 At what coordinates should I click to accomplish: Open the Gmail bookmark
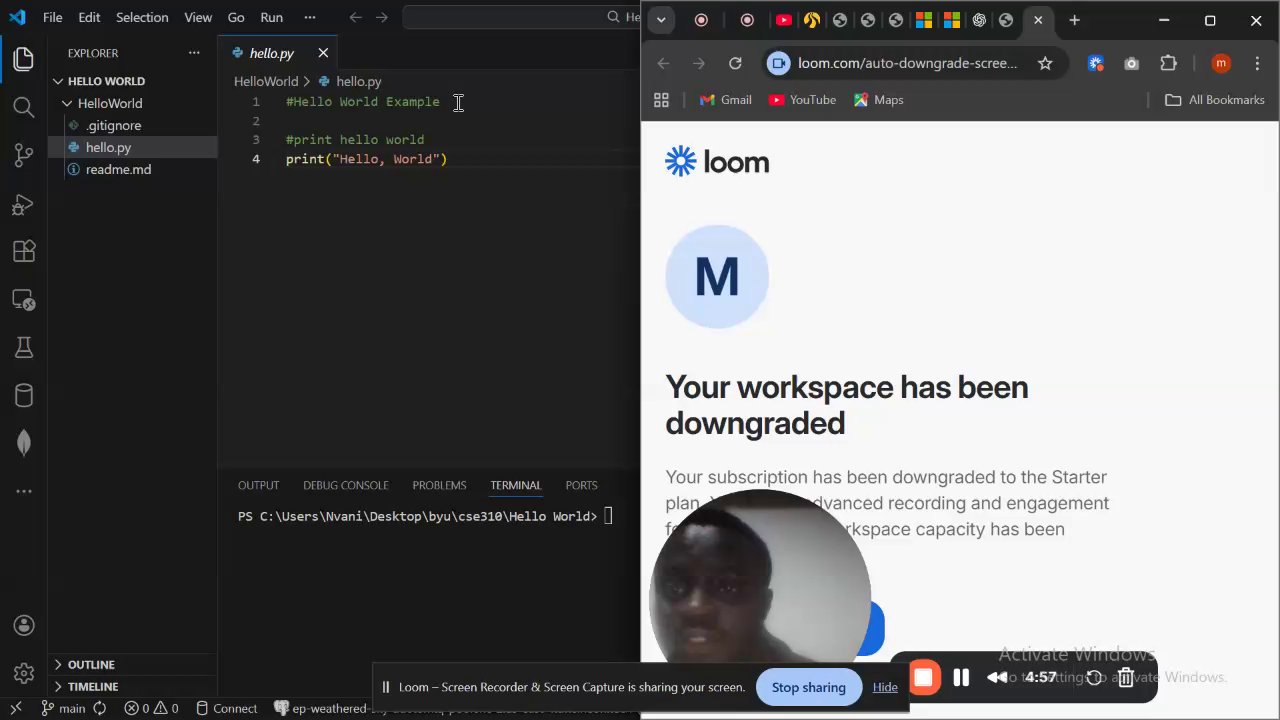725,100
